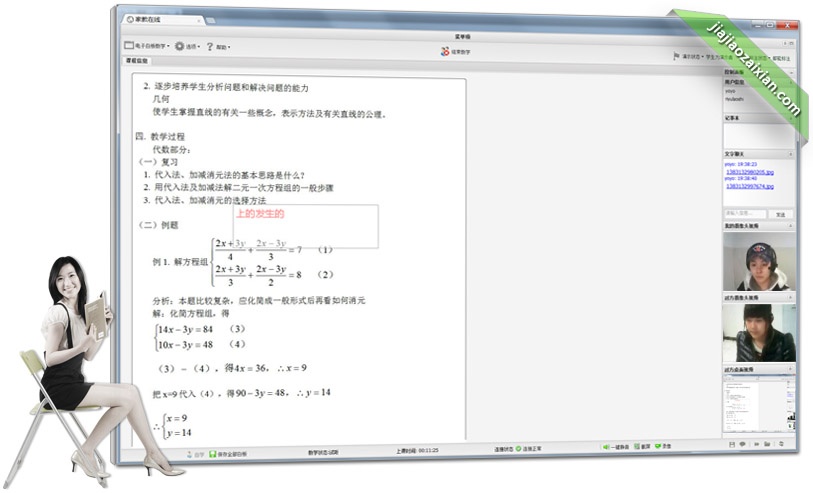Image resolution: width=813 pixels, height=493 pixels.
Task: Click the green connection status icon
Action: coord(518,448)
